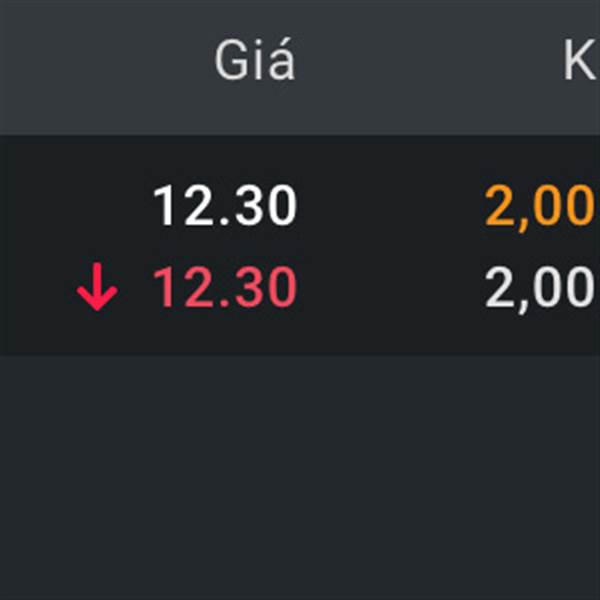Click empty panel area below the price table
The height and width of the screenshot is (600, 600).
click(x=300, y=478)
